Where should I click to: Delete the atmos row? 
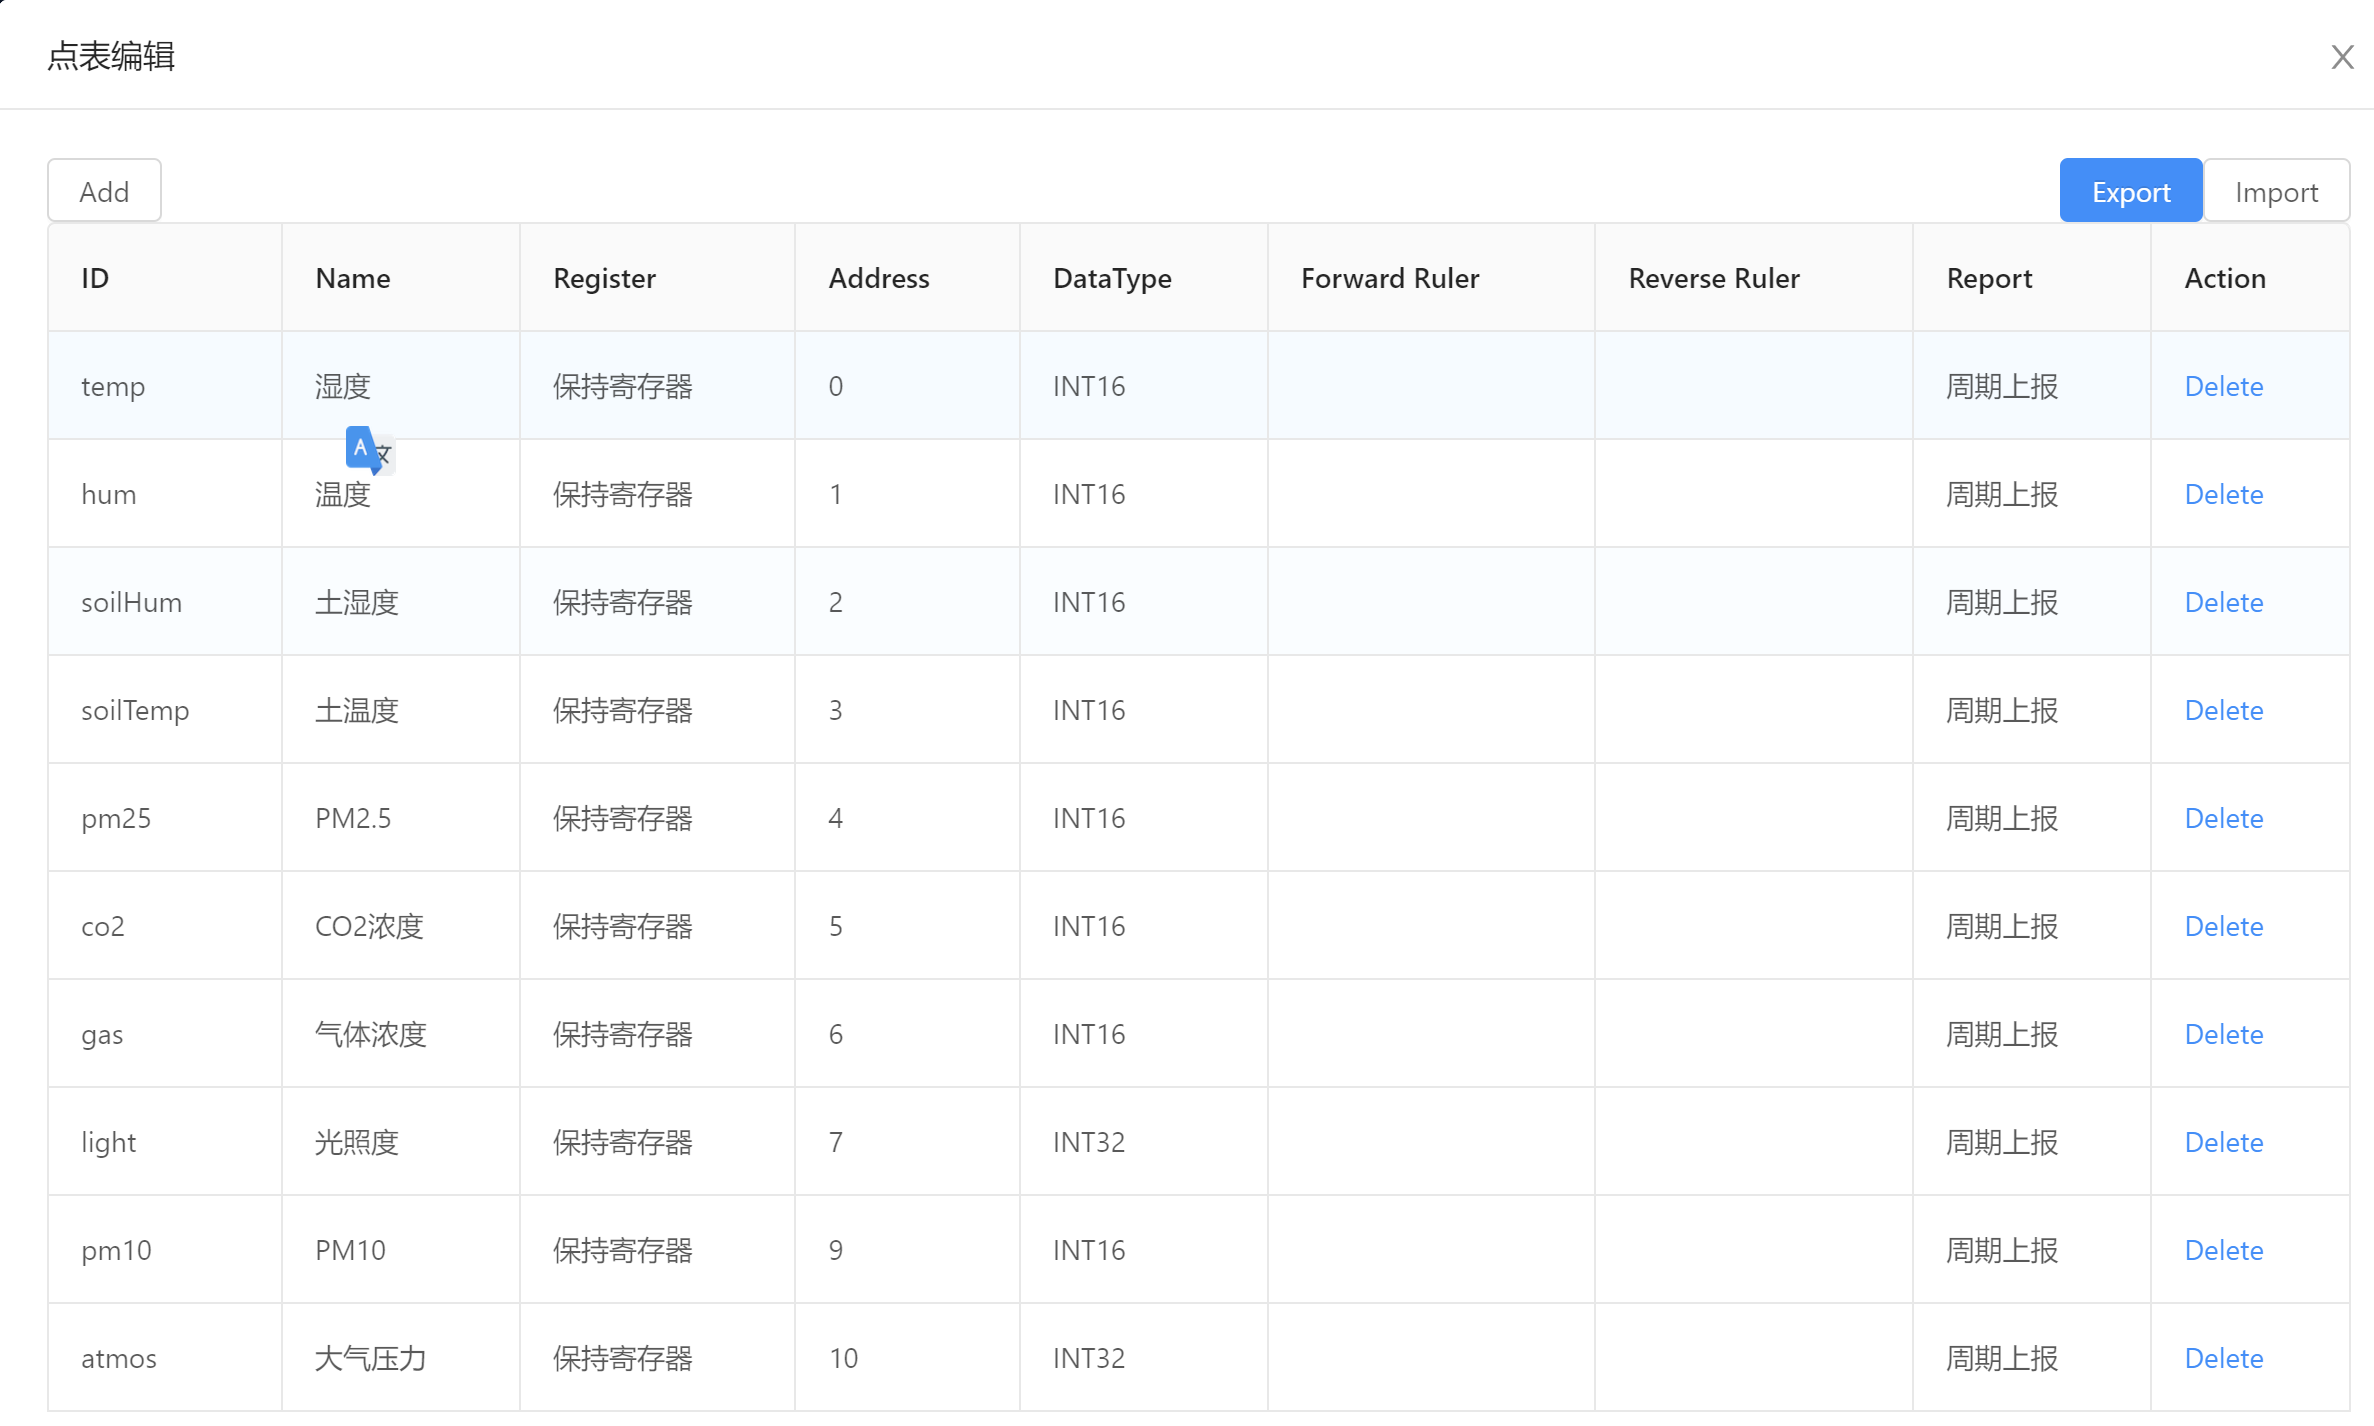[2223, 1358]
